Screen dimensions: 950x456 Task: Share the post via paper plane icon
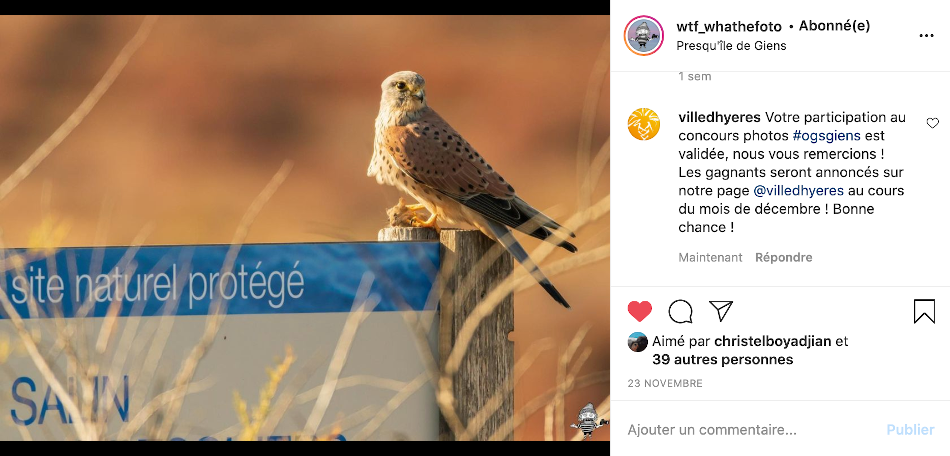[721, 311]
